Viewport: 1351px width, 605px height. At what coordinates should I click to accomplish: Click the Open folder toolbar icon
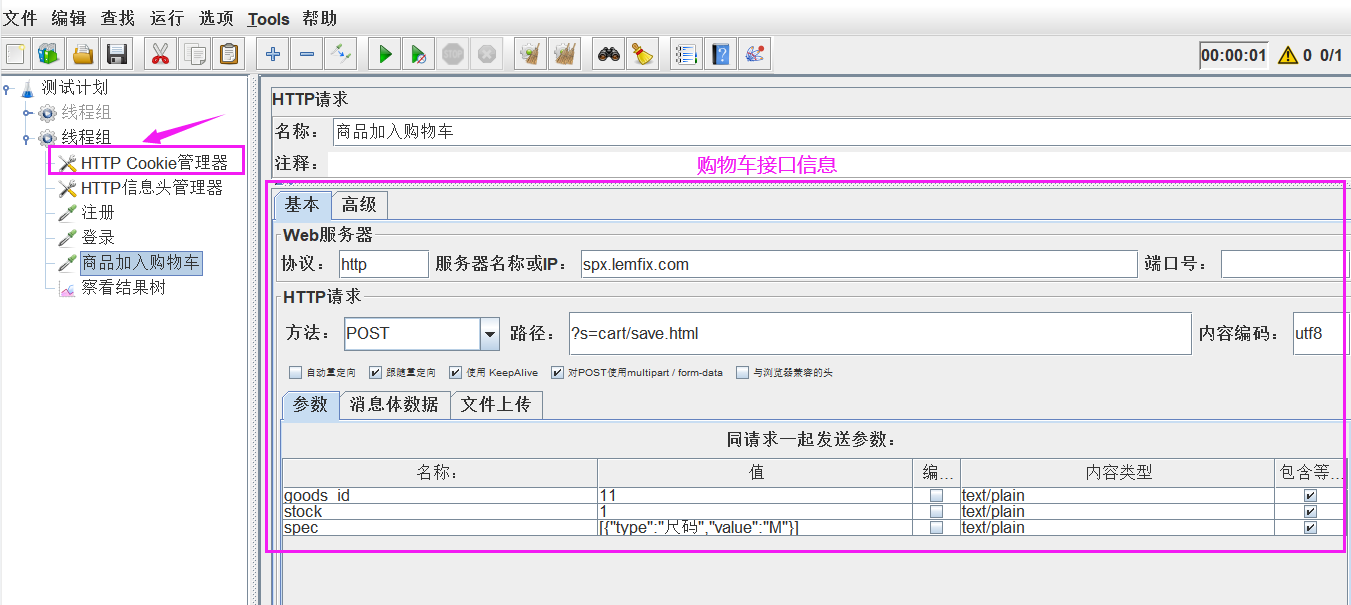tap(83, 54)
